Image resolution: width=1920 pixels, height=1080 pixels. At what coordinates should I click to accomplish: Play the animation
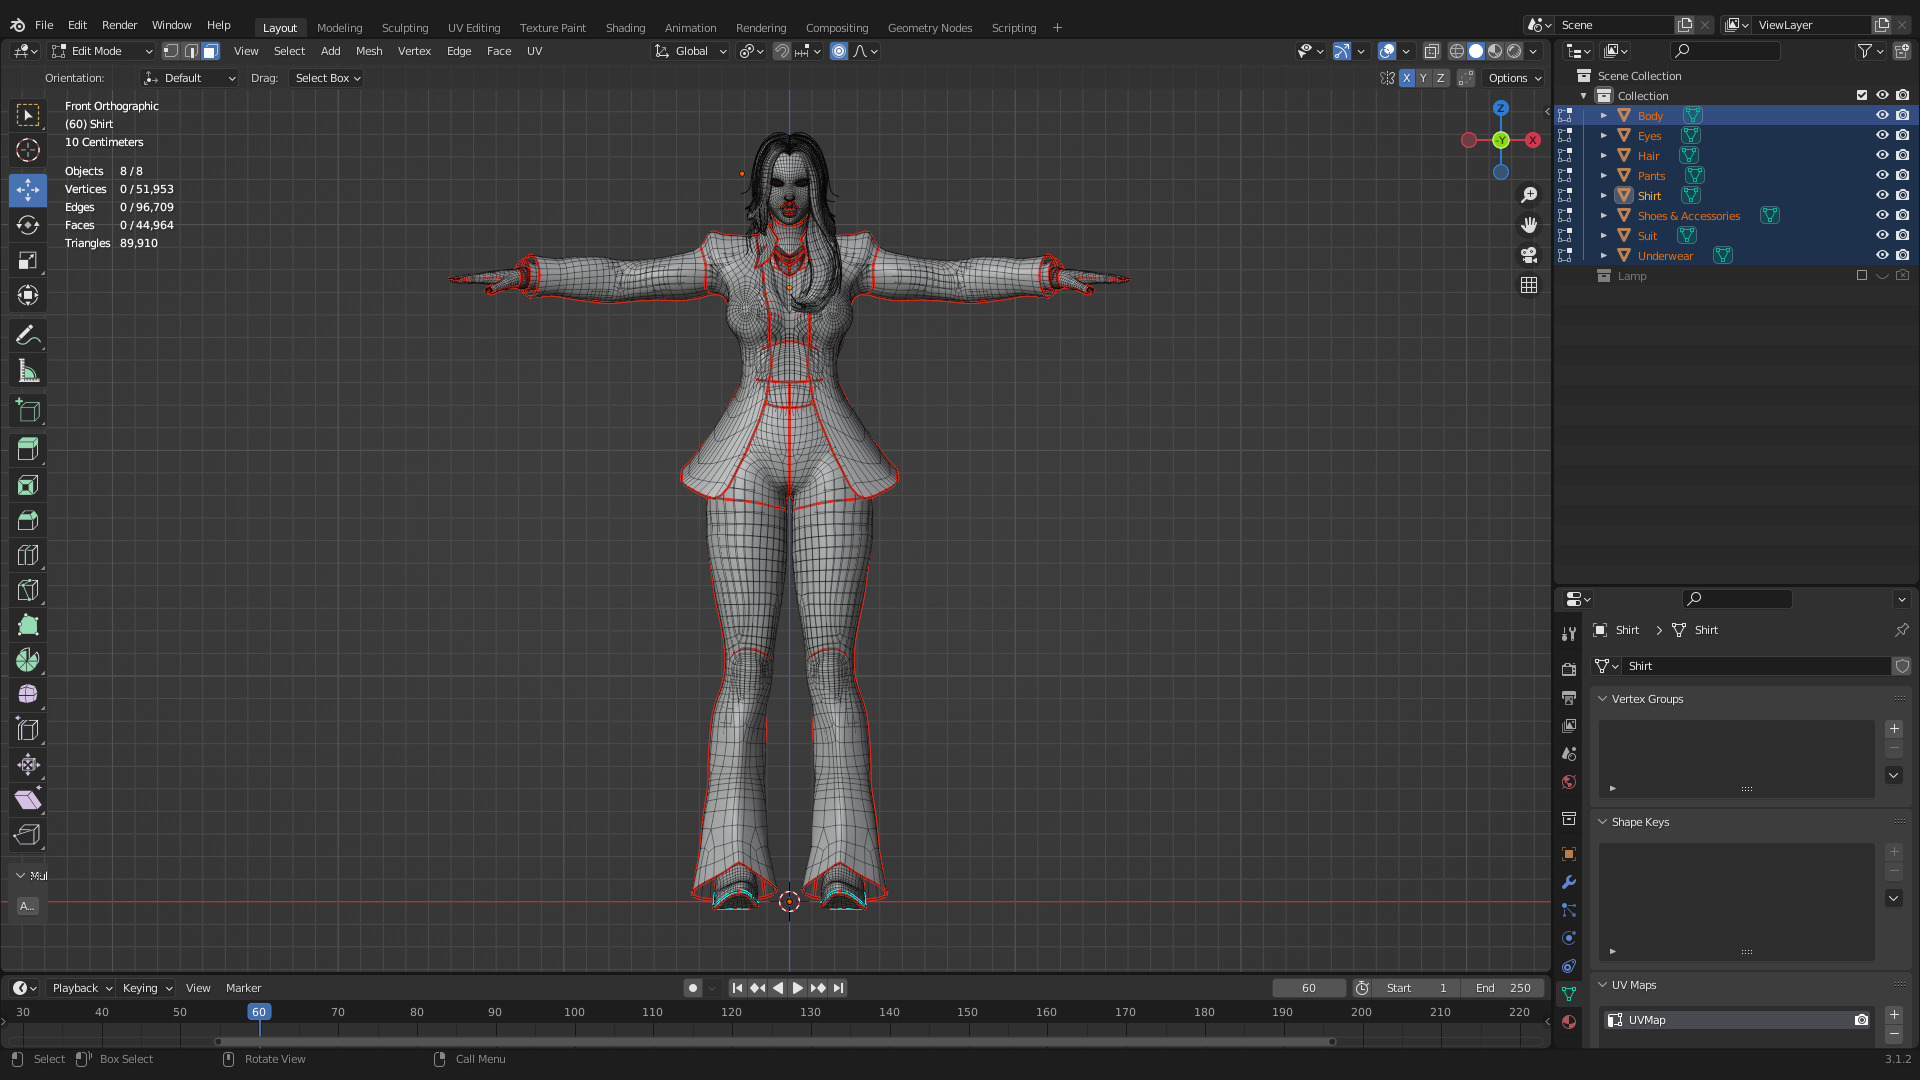pyautogui.click(x=798, y=988)
